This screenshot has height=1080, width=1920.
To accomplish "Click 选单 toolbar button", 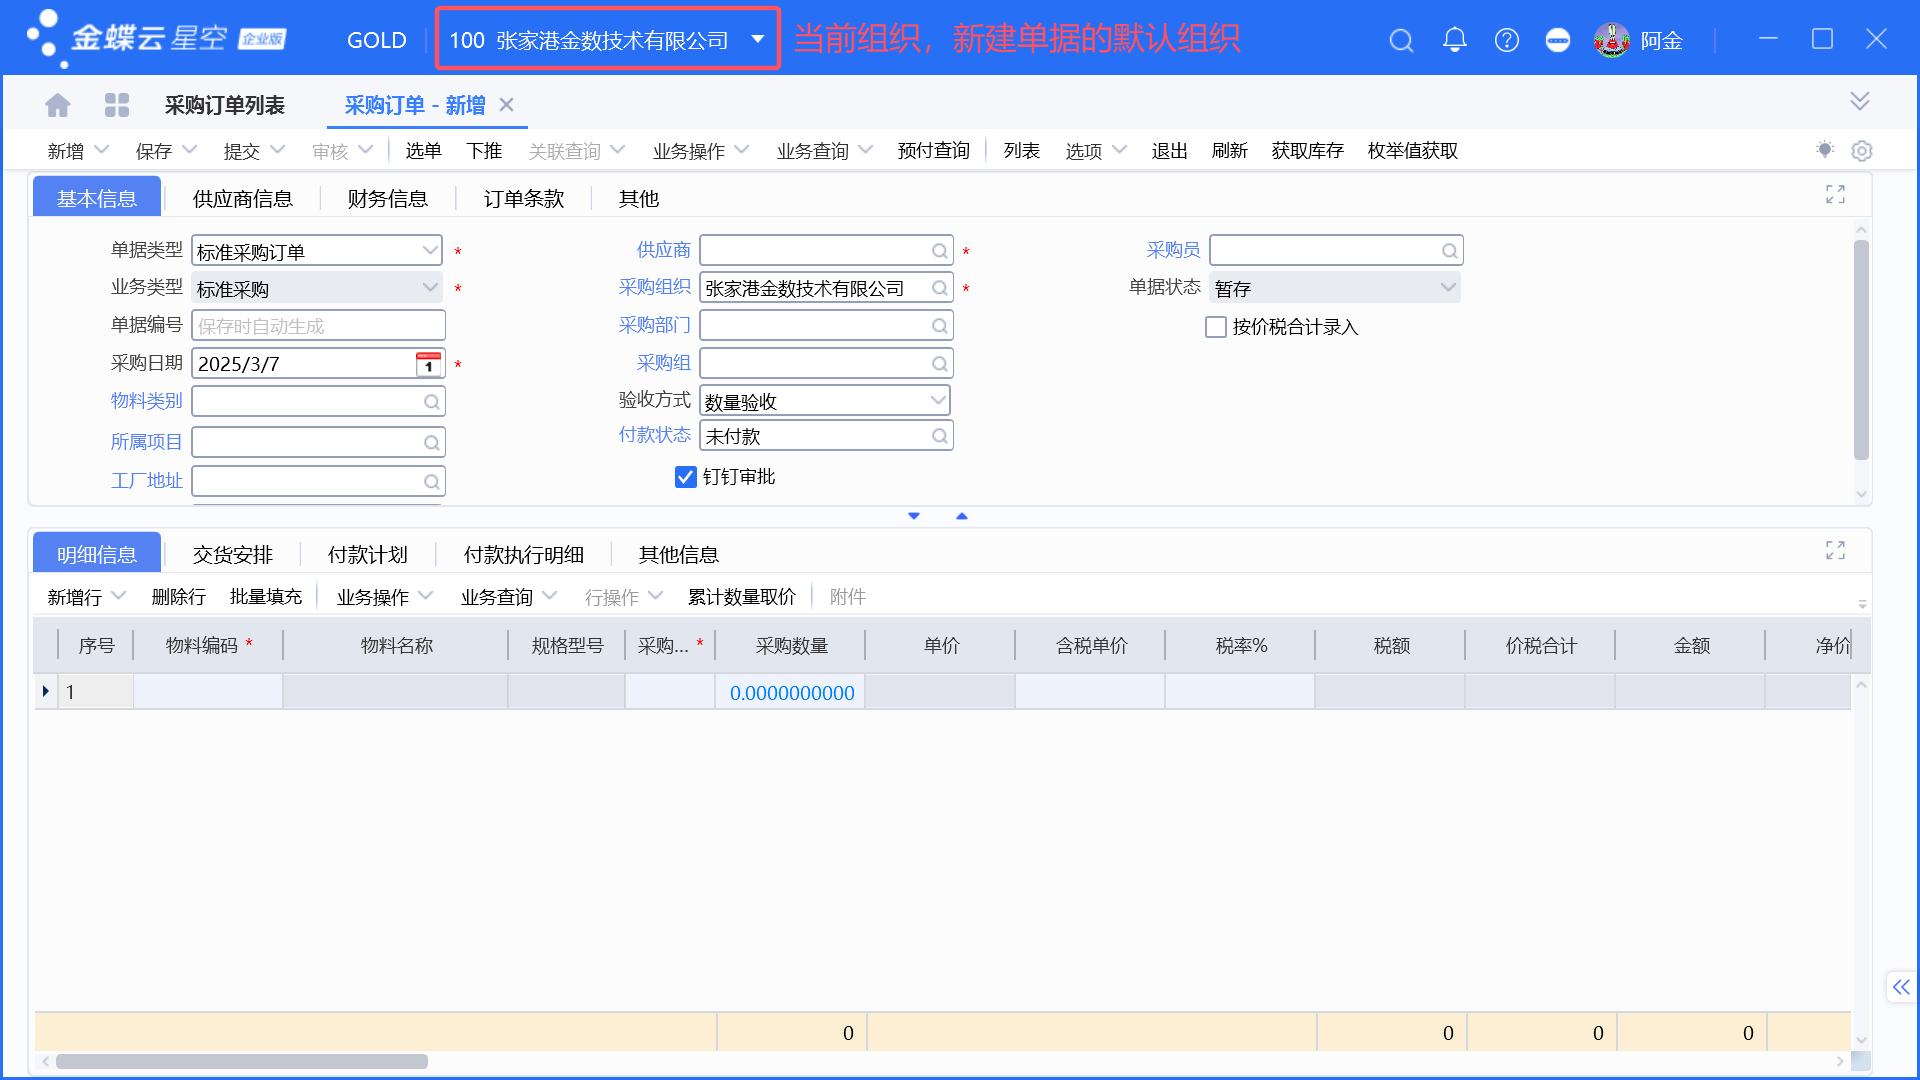I will [x=424, y=150].
